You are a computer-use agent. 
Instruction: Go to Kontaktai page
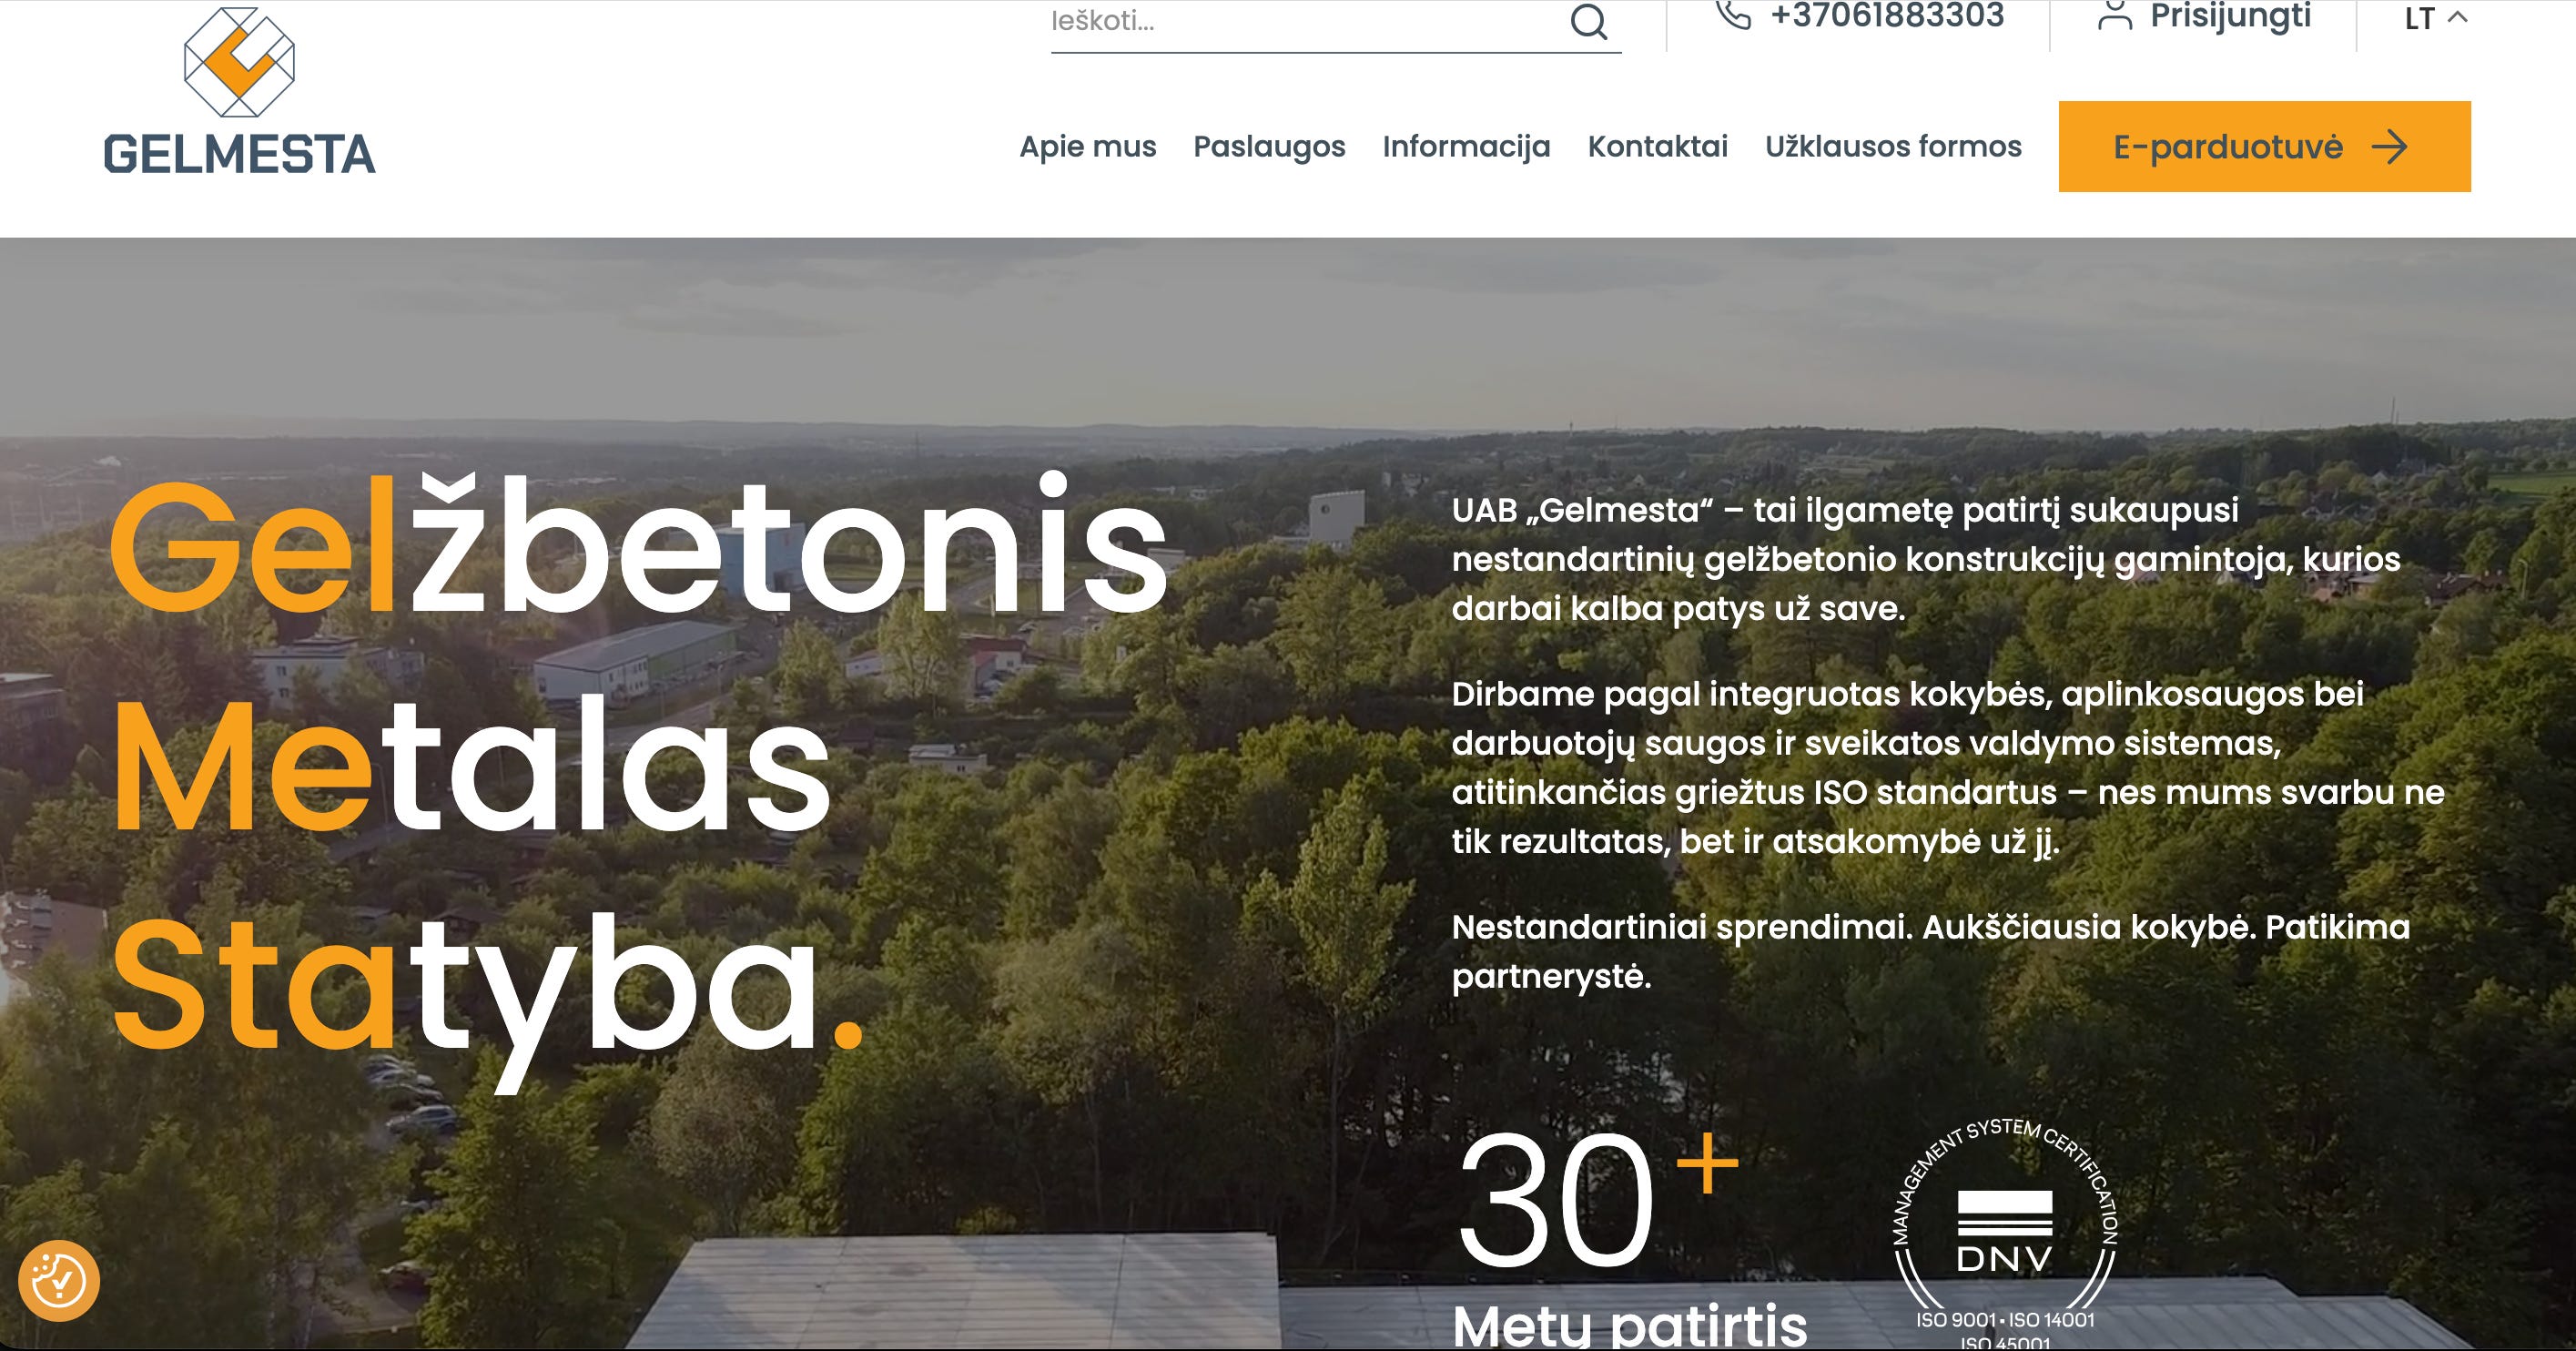point(1657,147)
